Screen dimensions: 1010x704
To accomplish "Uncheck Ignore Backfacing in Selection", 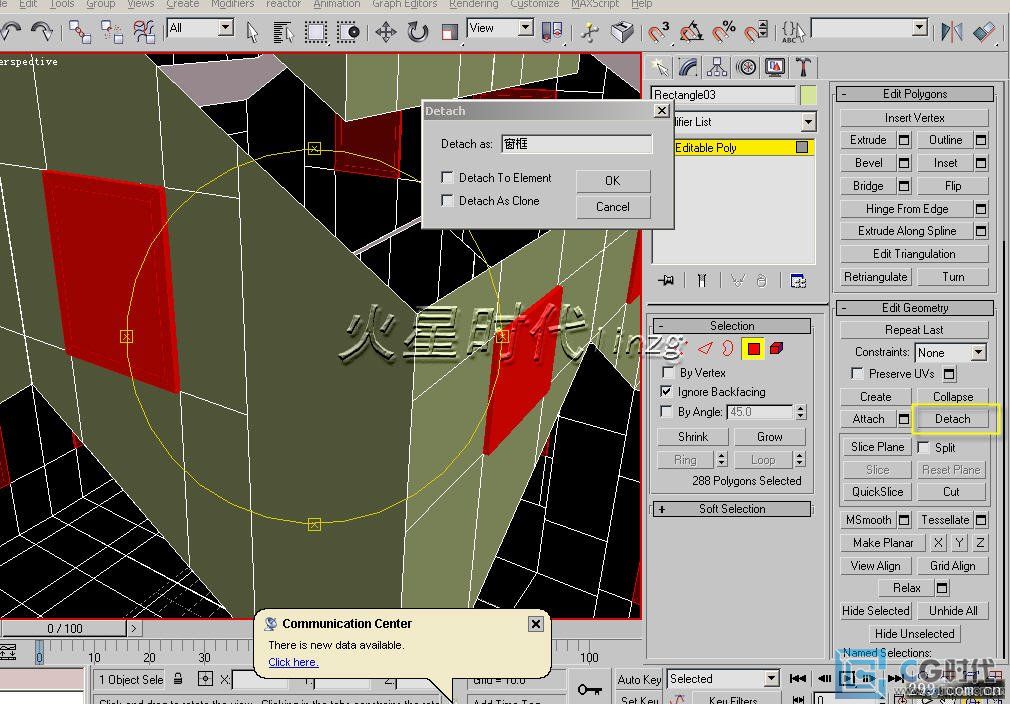I will tap(667, 392).
